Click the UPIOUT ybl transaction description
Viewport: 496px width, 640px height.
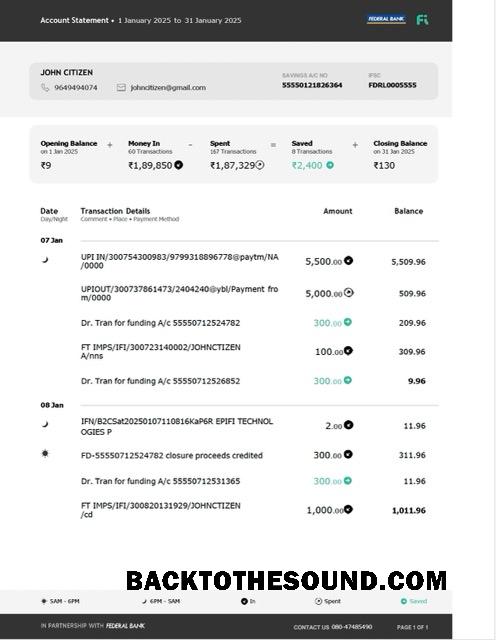[180, 293]
